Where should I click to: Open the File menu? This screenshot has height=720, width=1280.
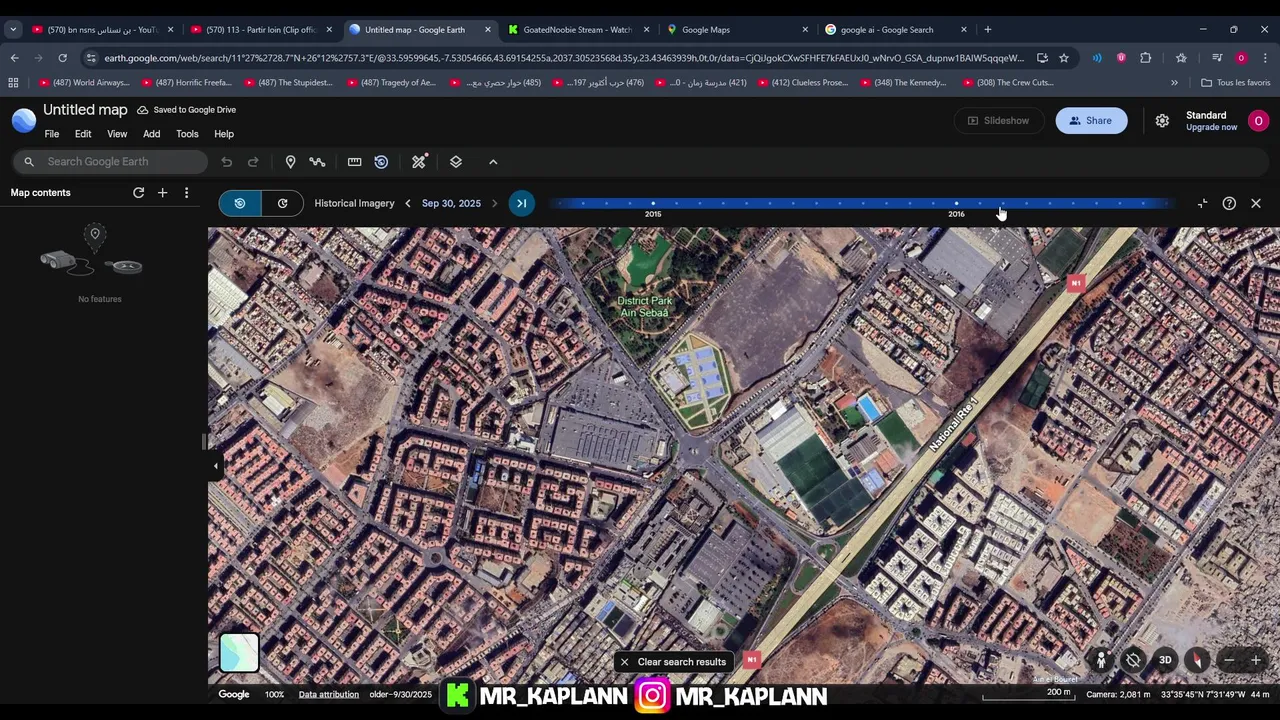point(52,134)
